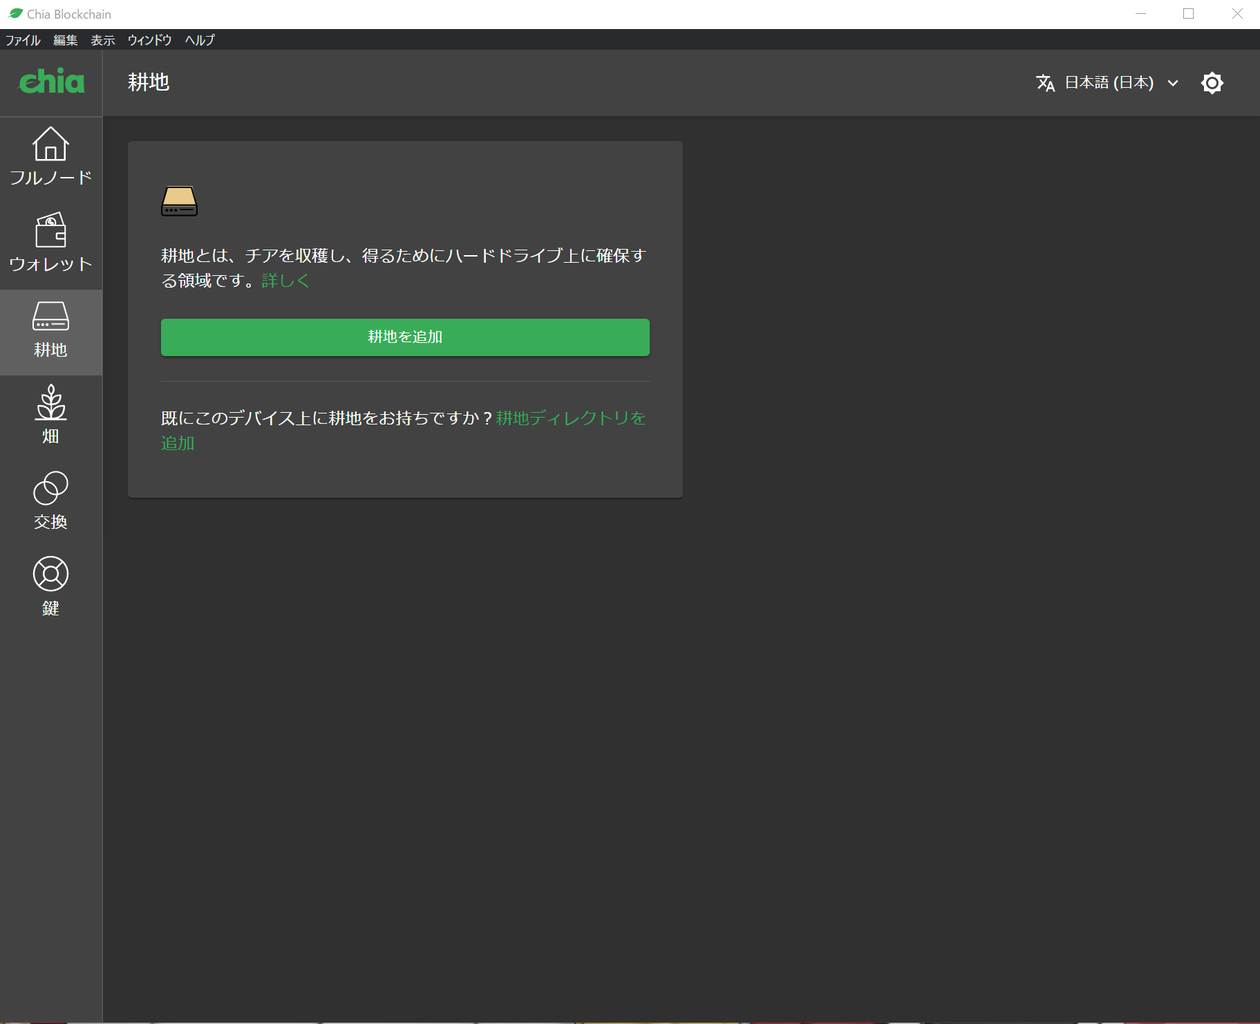Click the 耕地 page title heading

pos(149,83)
